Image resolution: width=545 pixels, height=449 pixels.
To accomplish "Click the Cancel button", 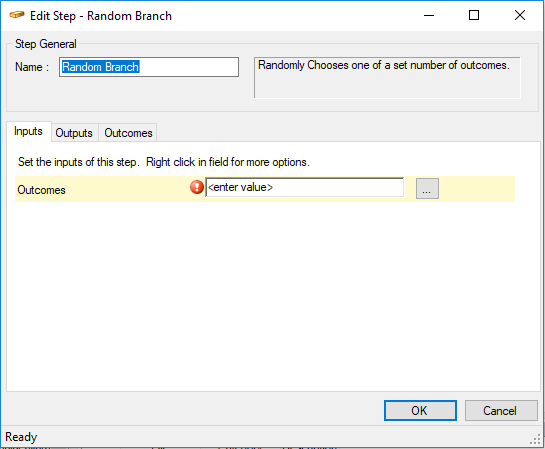I will tap(501, 410).
